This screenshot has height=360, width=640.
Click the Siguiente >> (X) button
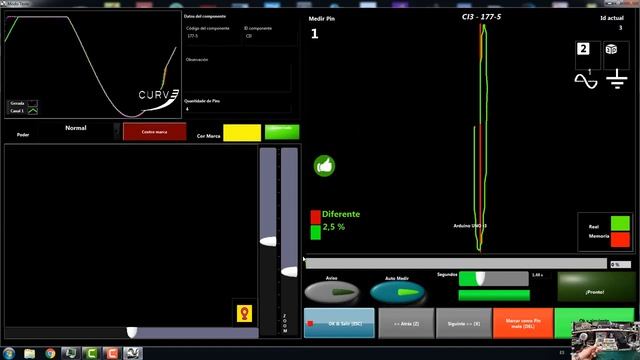click(x=464, y=323)
